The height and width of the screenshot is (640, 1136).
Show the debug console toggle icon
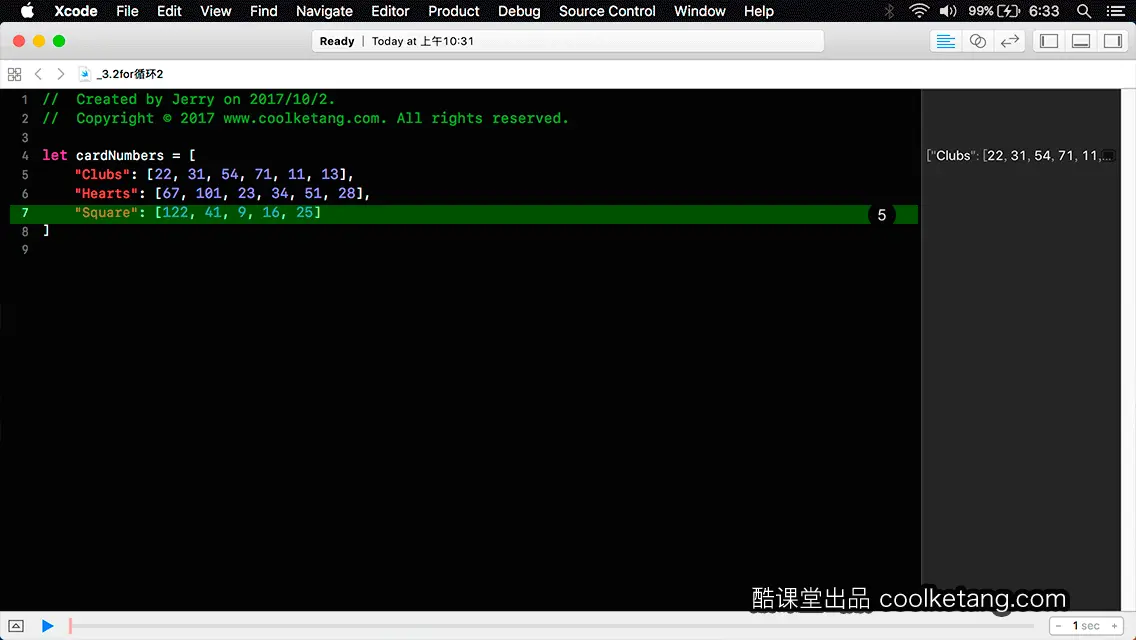point(16,626)
